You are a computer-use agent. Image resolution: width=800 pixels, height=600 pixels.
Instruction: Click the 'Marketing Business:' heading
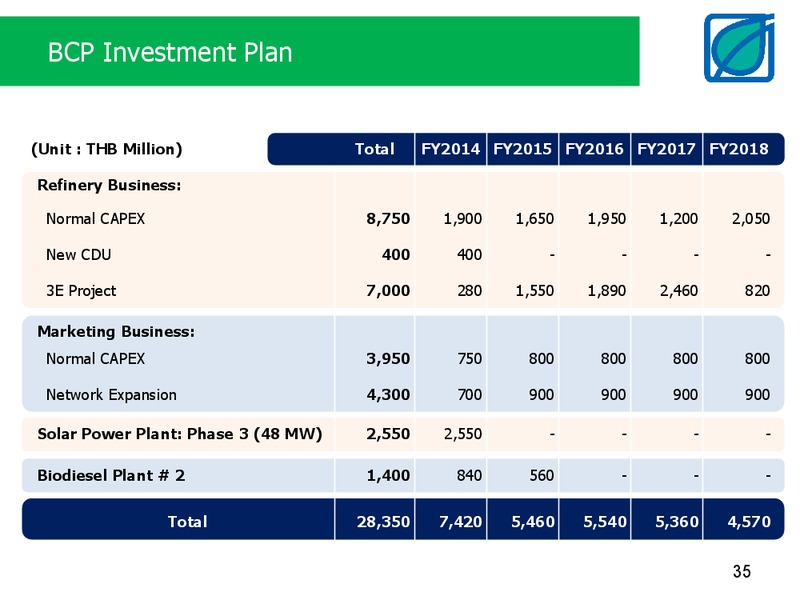pos(116,332)
